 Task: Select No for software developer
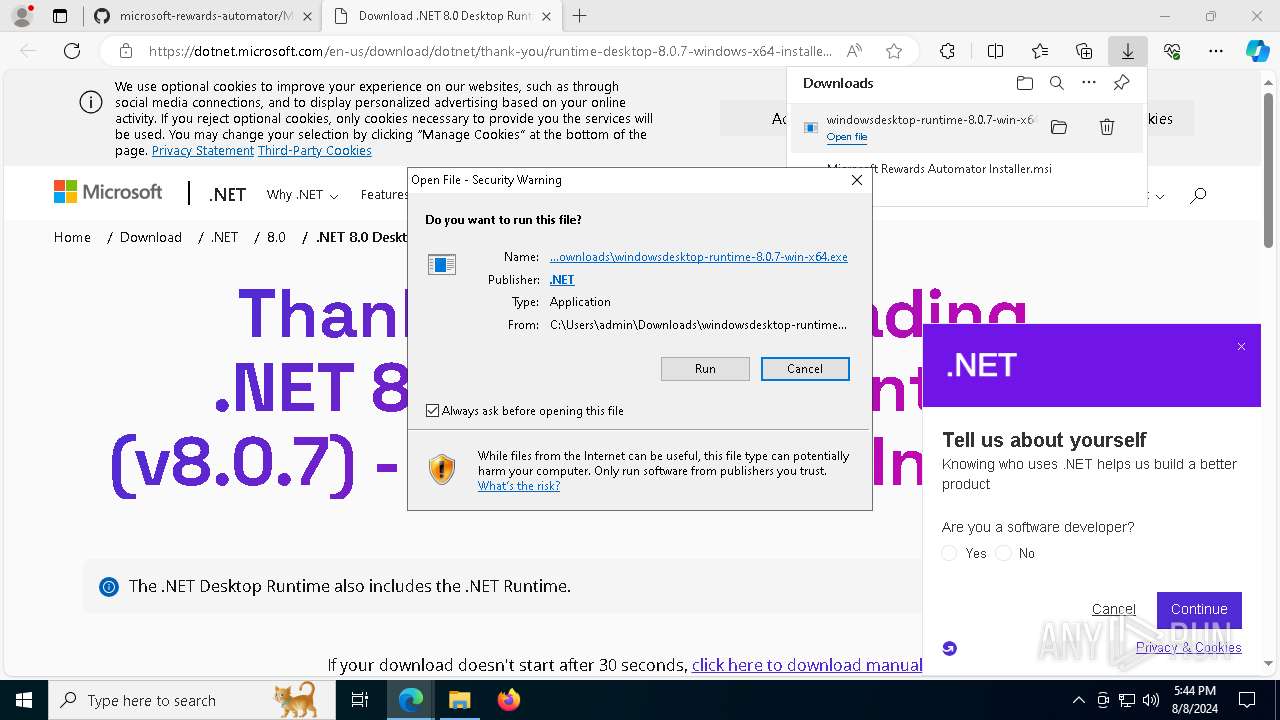coord(1004,553)
